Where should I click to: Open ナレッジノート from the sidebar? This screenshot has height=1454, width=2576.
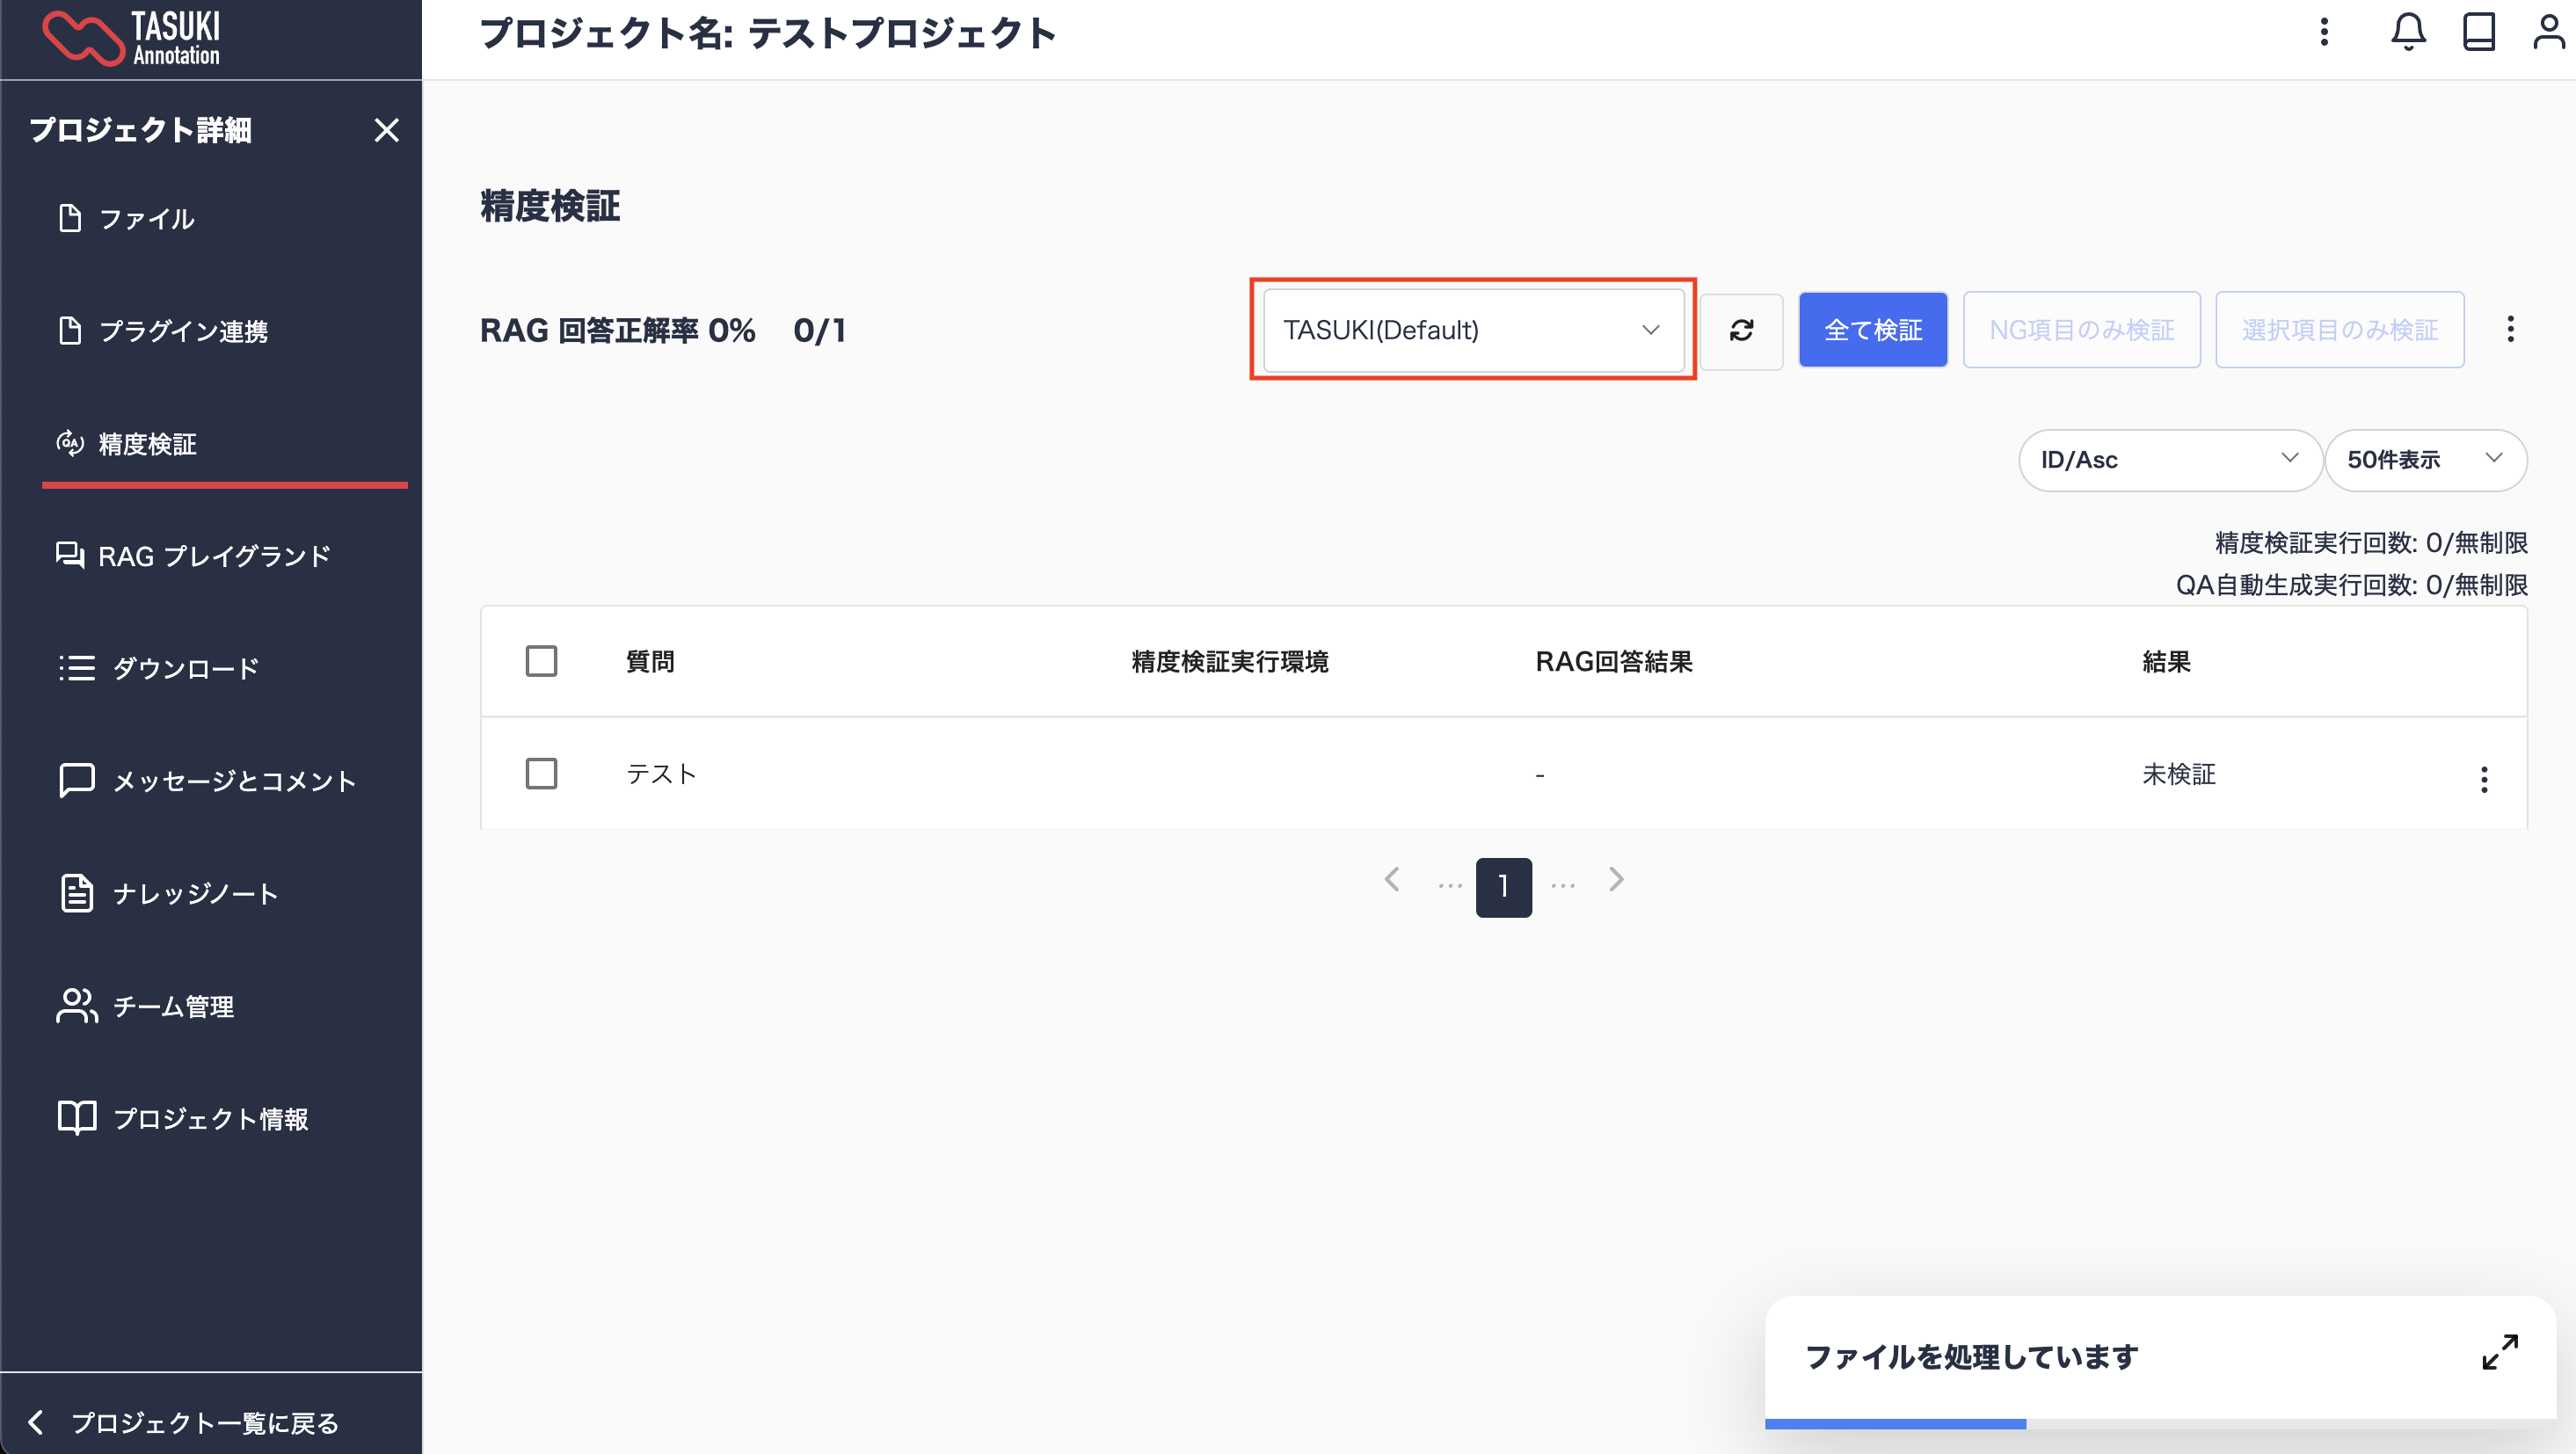pyautogui.click(x=194, y=893)
